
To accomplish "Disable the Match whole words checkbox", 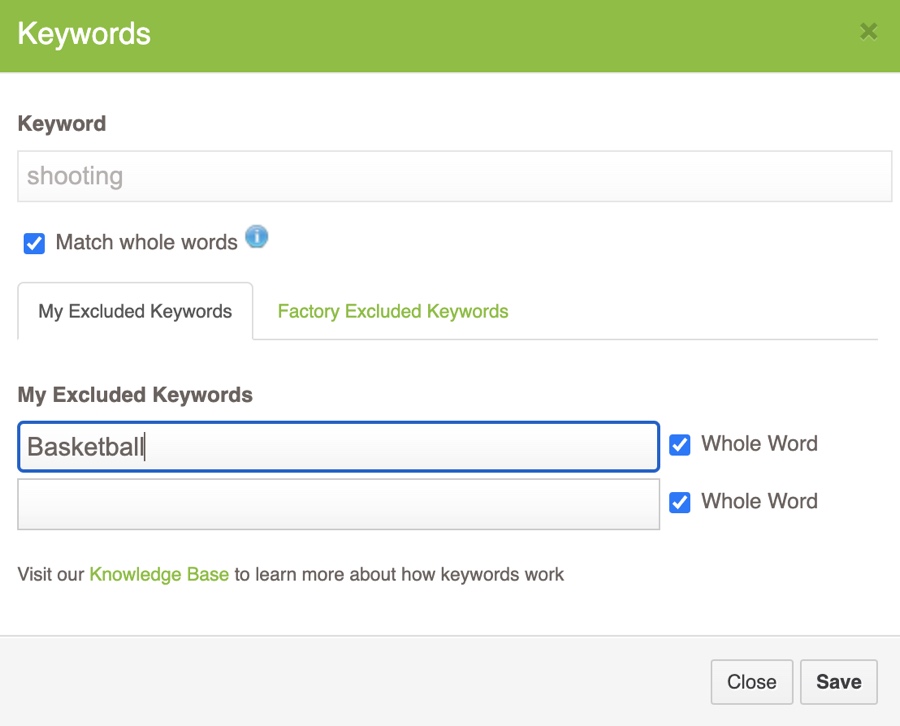I will coord(33,243).
